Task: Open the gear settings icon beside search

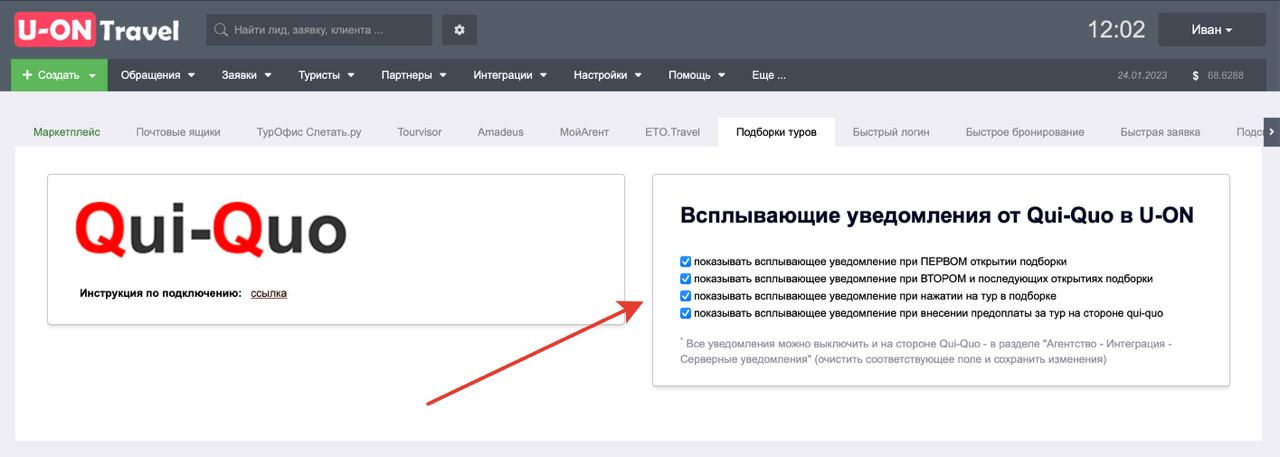Action: point(459,30)
